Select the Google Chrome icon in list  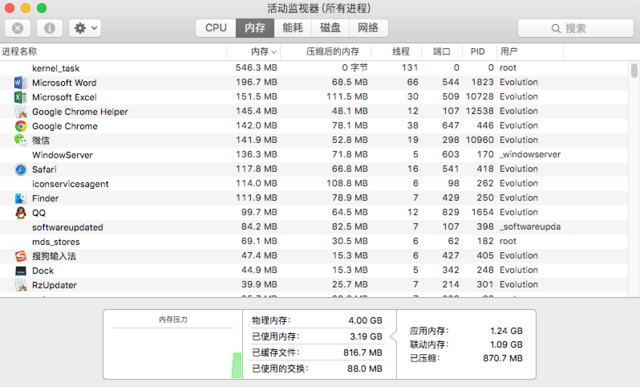tap(20, 126)
